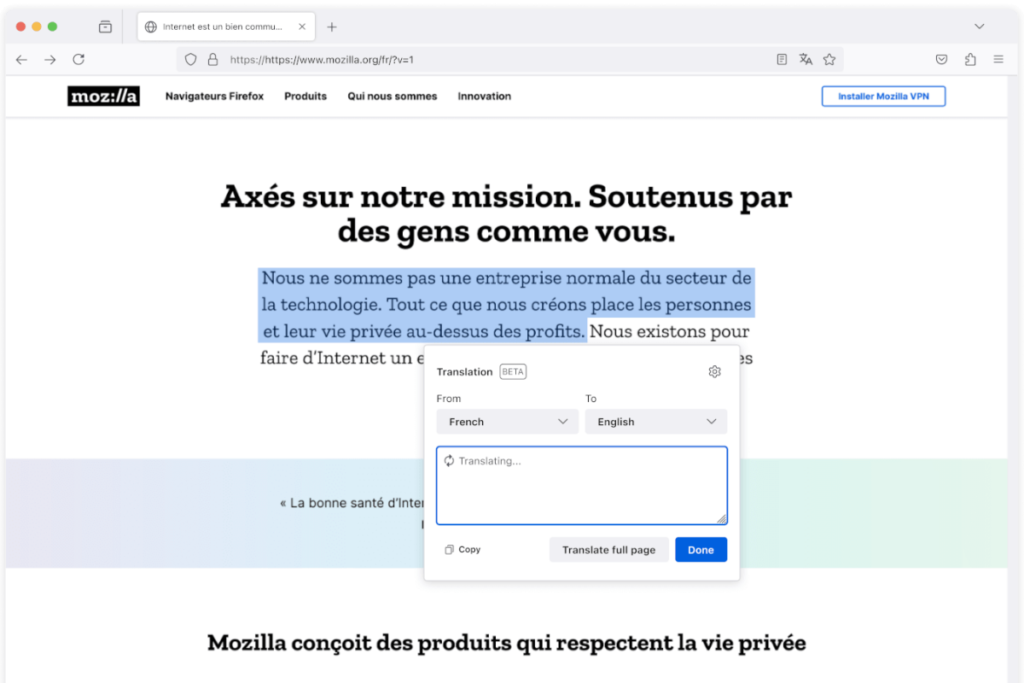Open the list all tabs chevron
Image resolution: width=1024 pixels, height=683 pixels.
(978, 26)
